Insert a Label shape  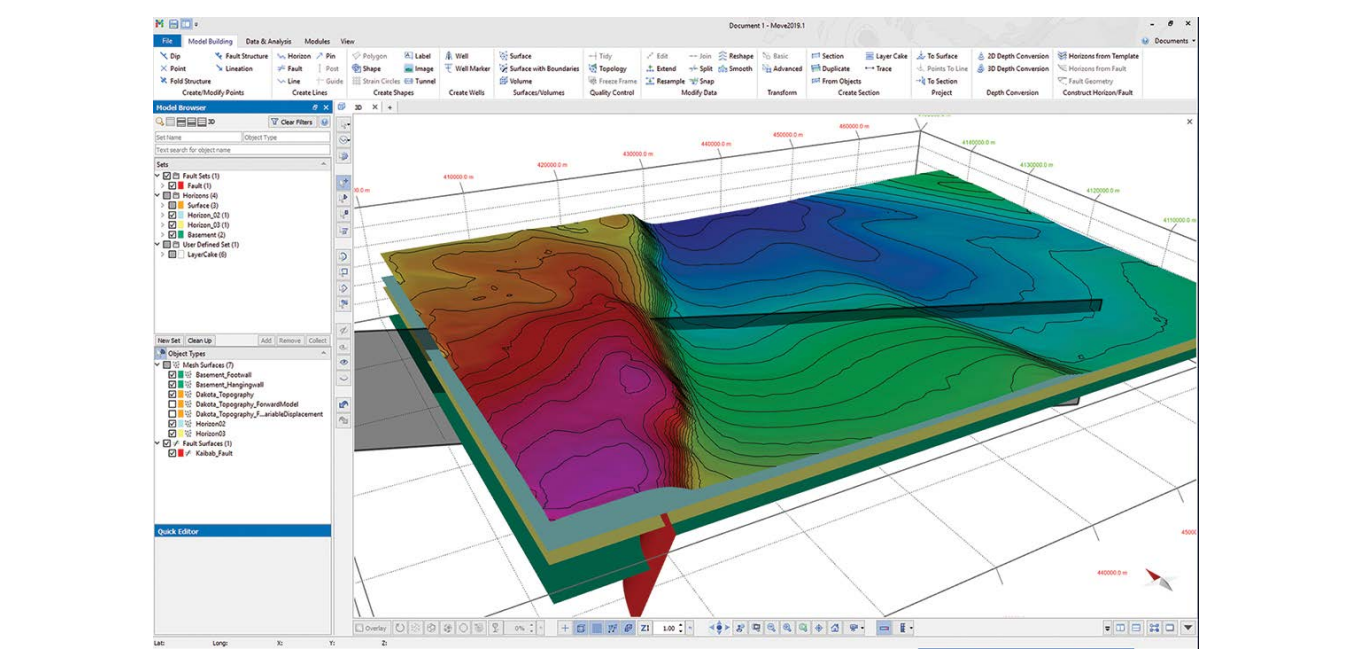pos(417,56)
